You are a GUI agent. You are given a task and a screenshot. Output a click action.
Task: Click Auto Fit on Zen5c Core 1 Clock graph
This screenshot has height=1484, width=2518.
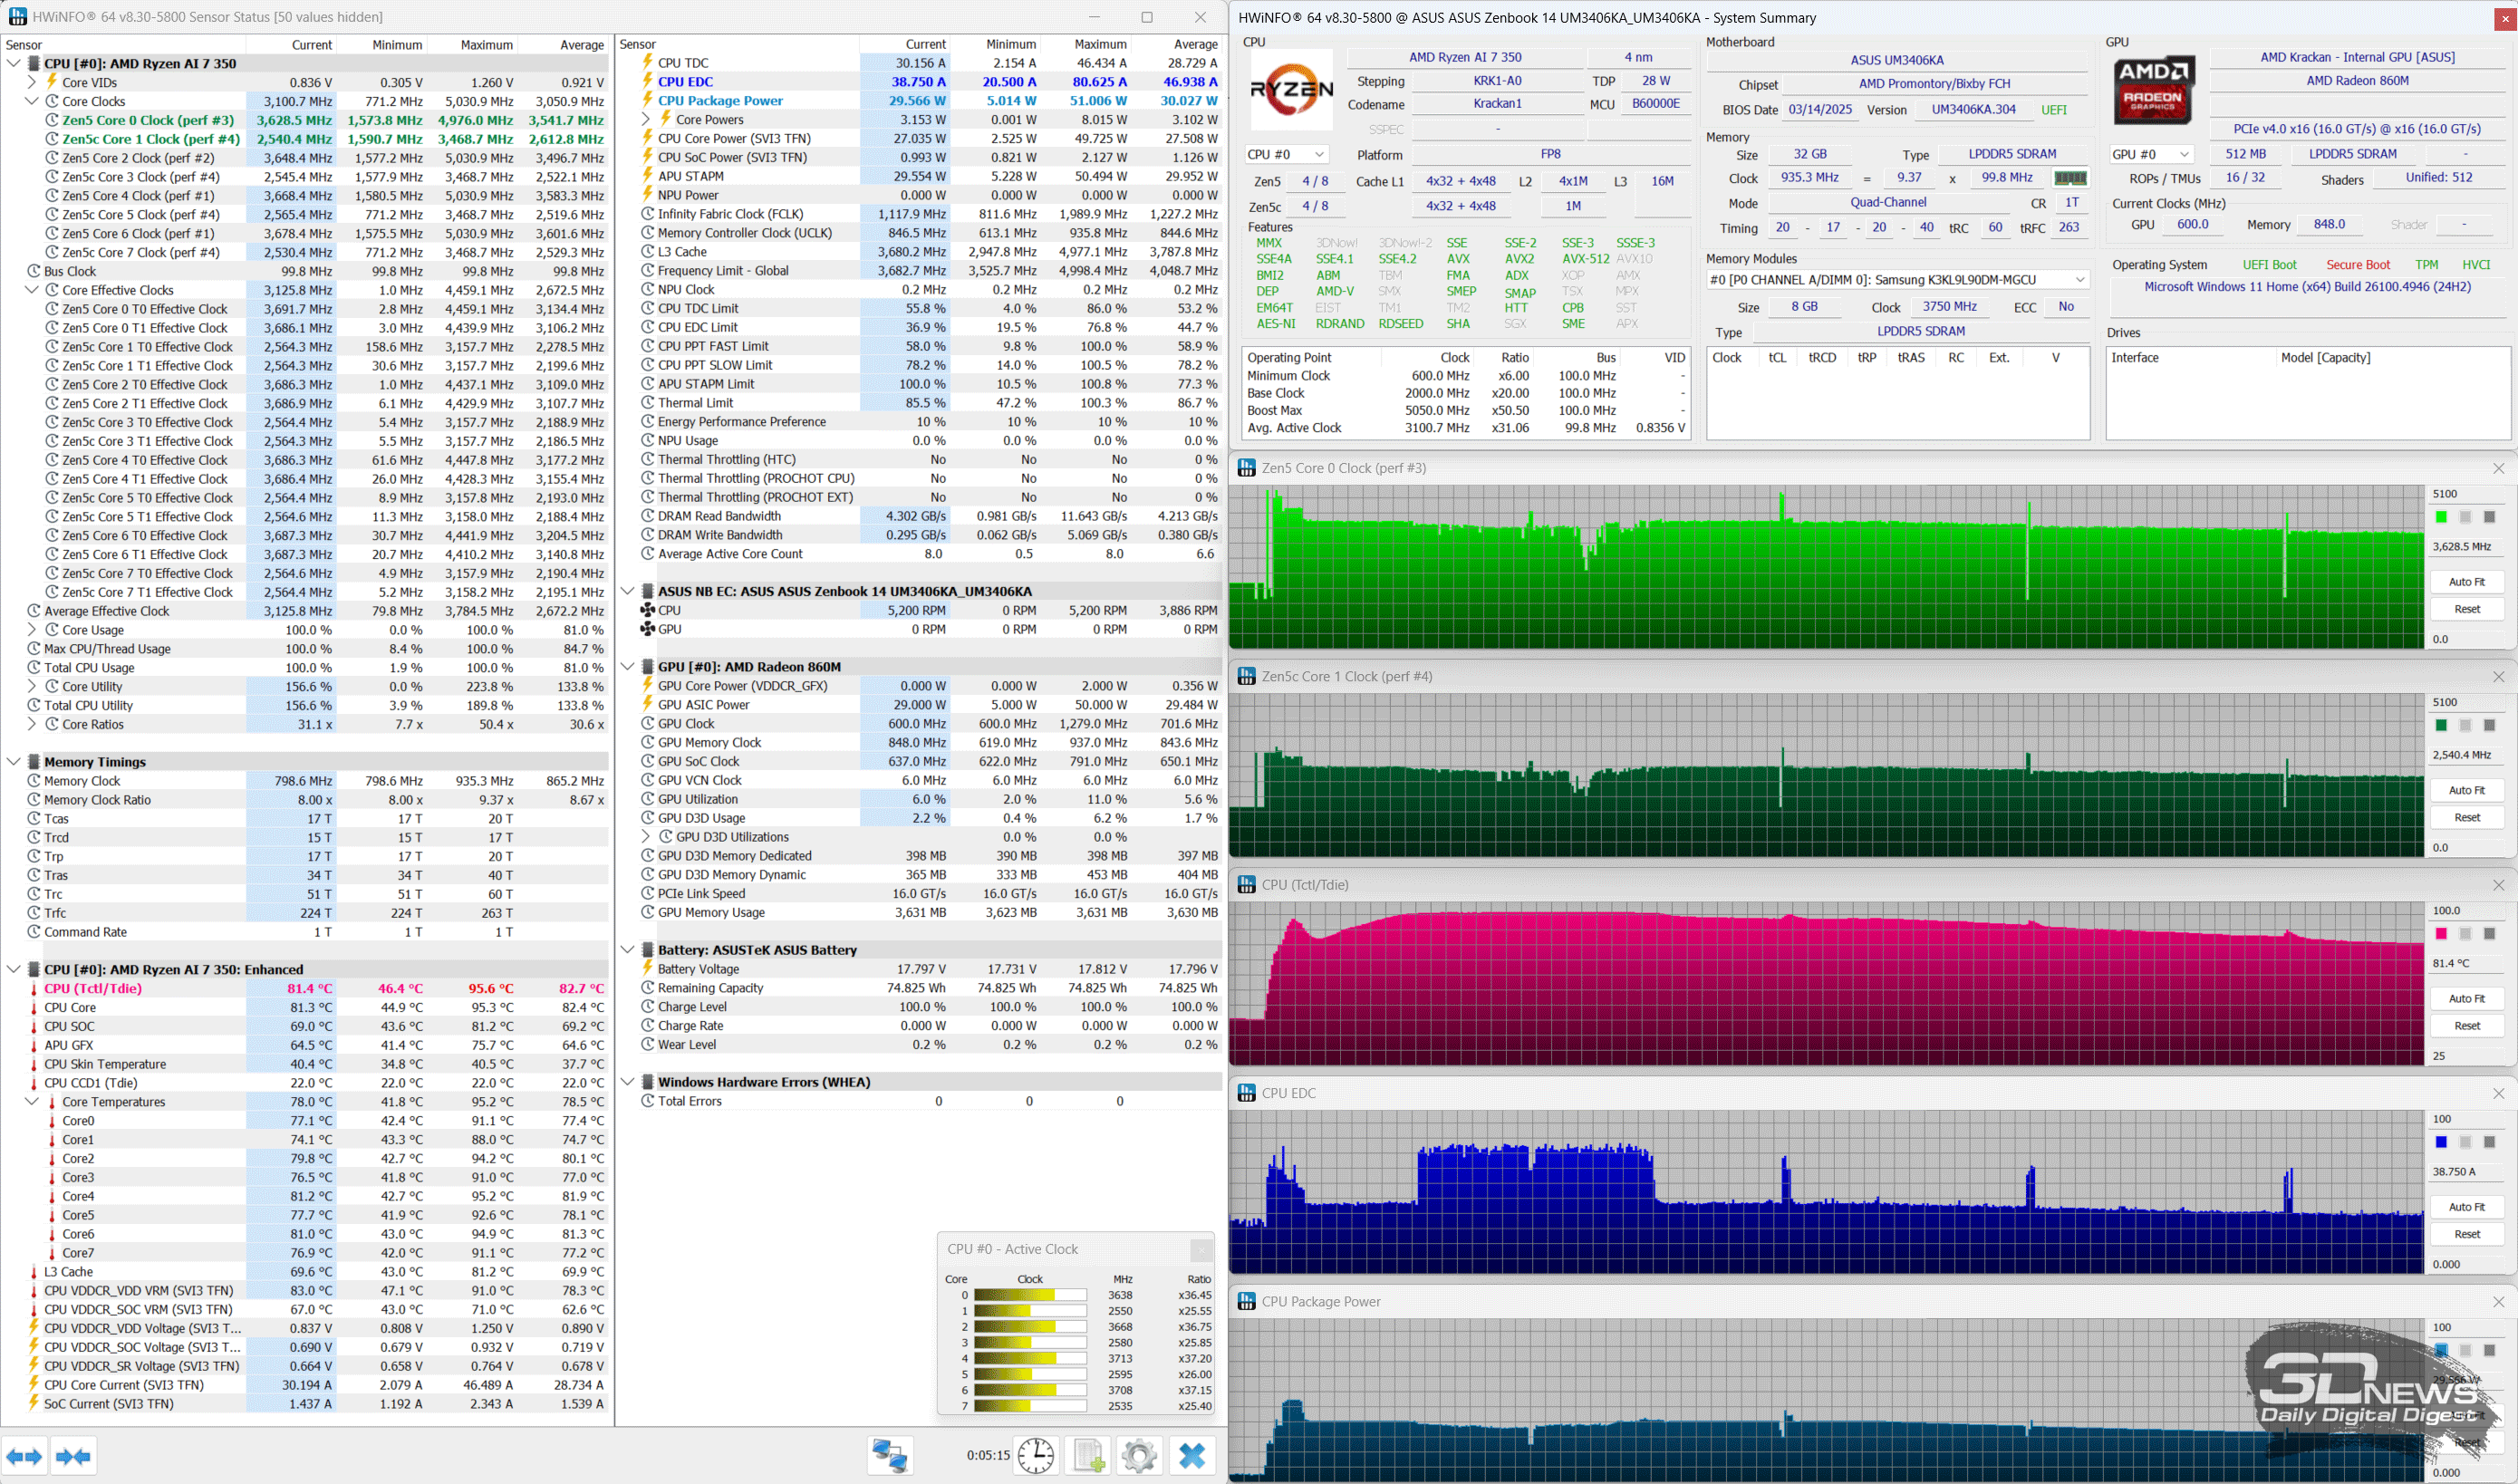click(x=2466, y=790)
